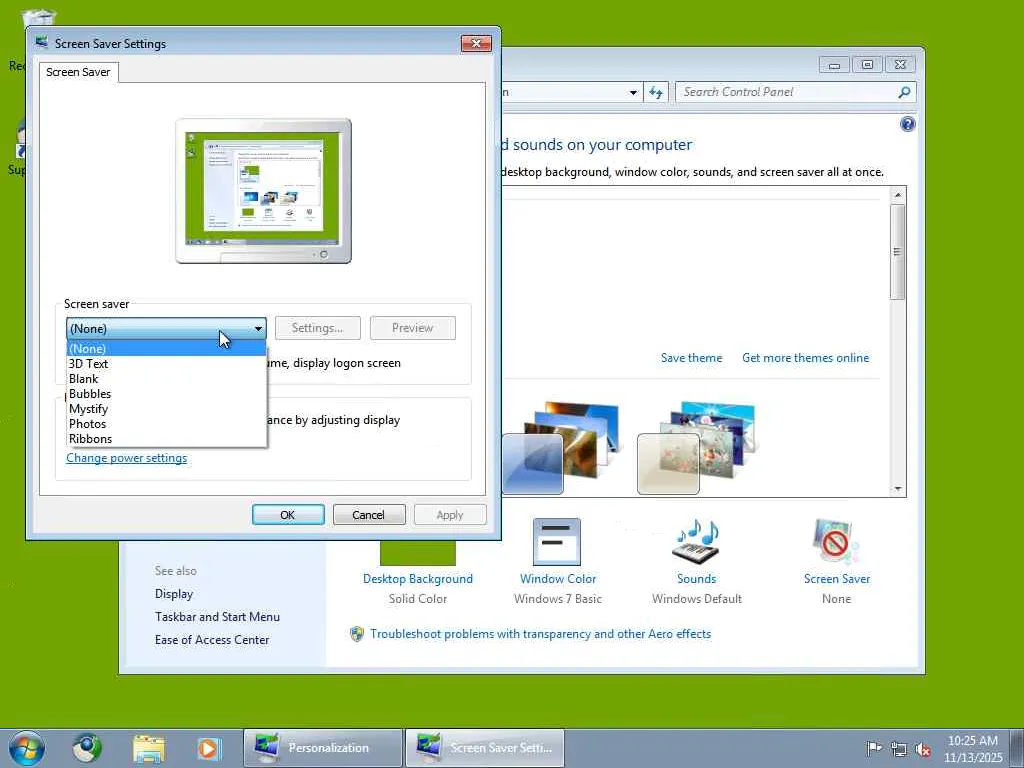Click the taskbar clock showing 10:25 AM
The height and width of the screenshot is (768, 1024).
(973, 748)
